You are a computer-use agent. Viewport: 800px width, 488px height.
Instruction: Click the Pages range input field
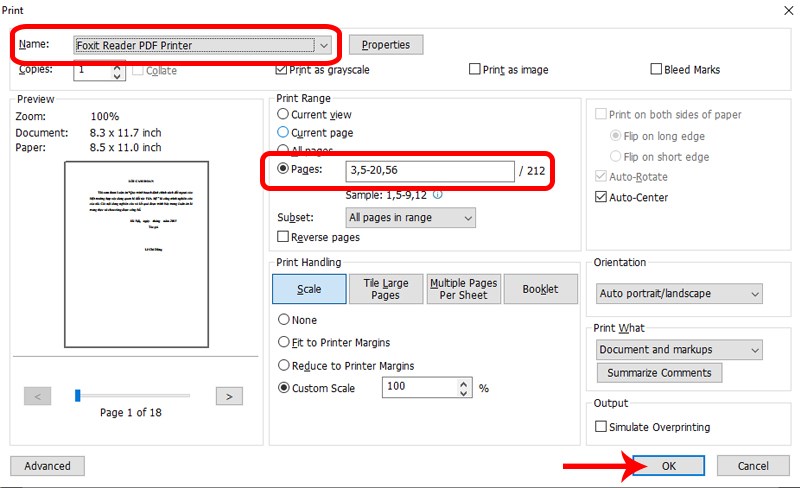click(429, 171)
